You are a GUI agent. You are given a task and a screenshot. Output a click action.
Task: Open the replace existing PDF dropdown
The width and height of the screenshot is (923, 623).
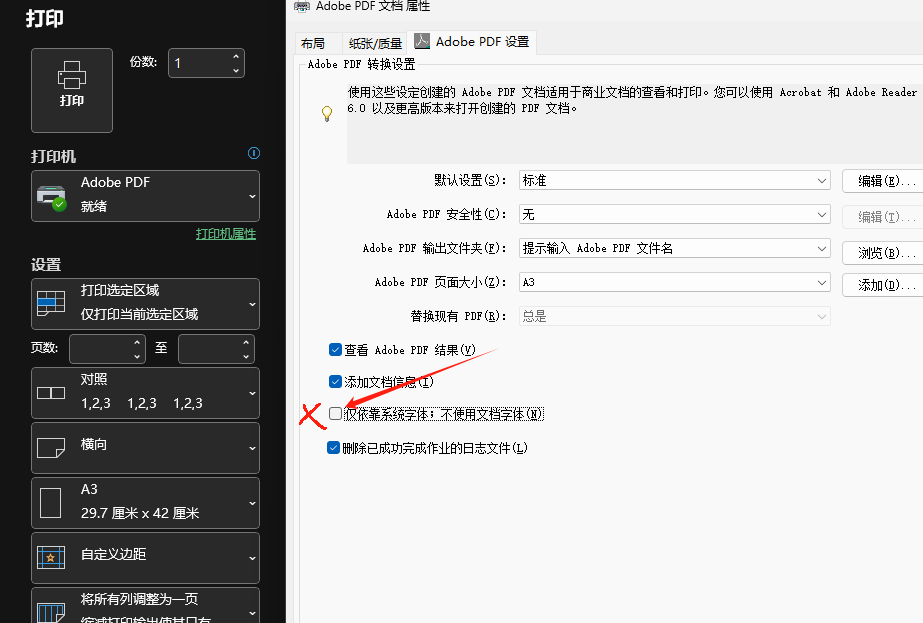coord(675,316)
